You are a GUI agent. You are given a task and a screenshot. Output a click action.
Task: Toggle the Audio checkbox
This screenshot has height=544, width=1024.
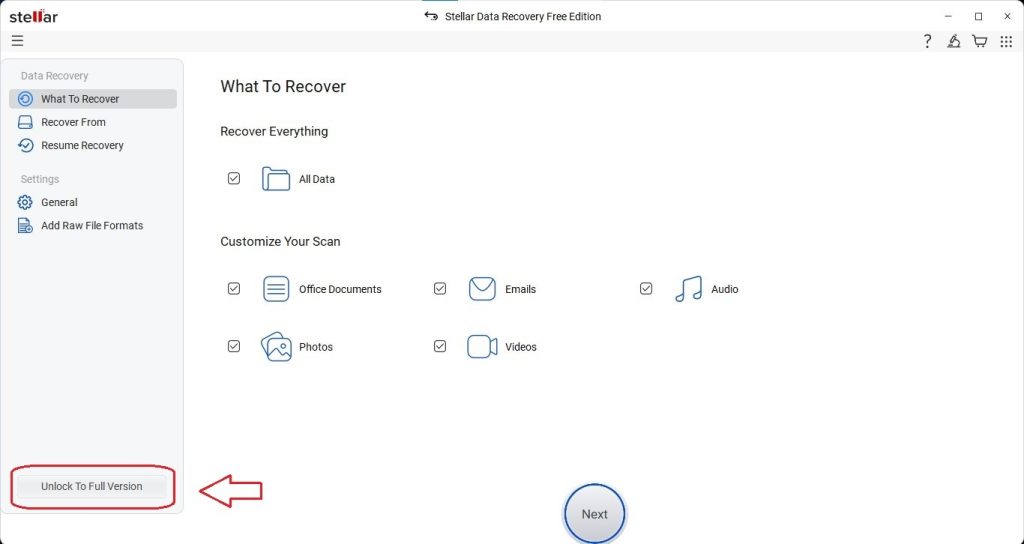pos(646,288)
